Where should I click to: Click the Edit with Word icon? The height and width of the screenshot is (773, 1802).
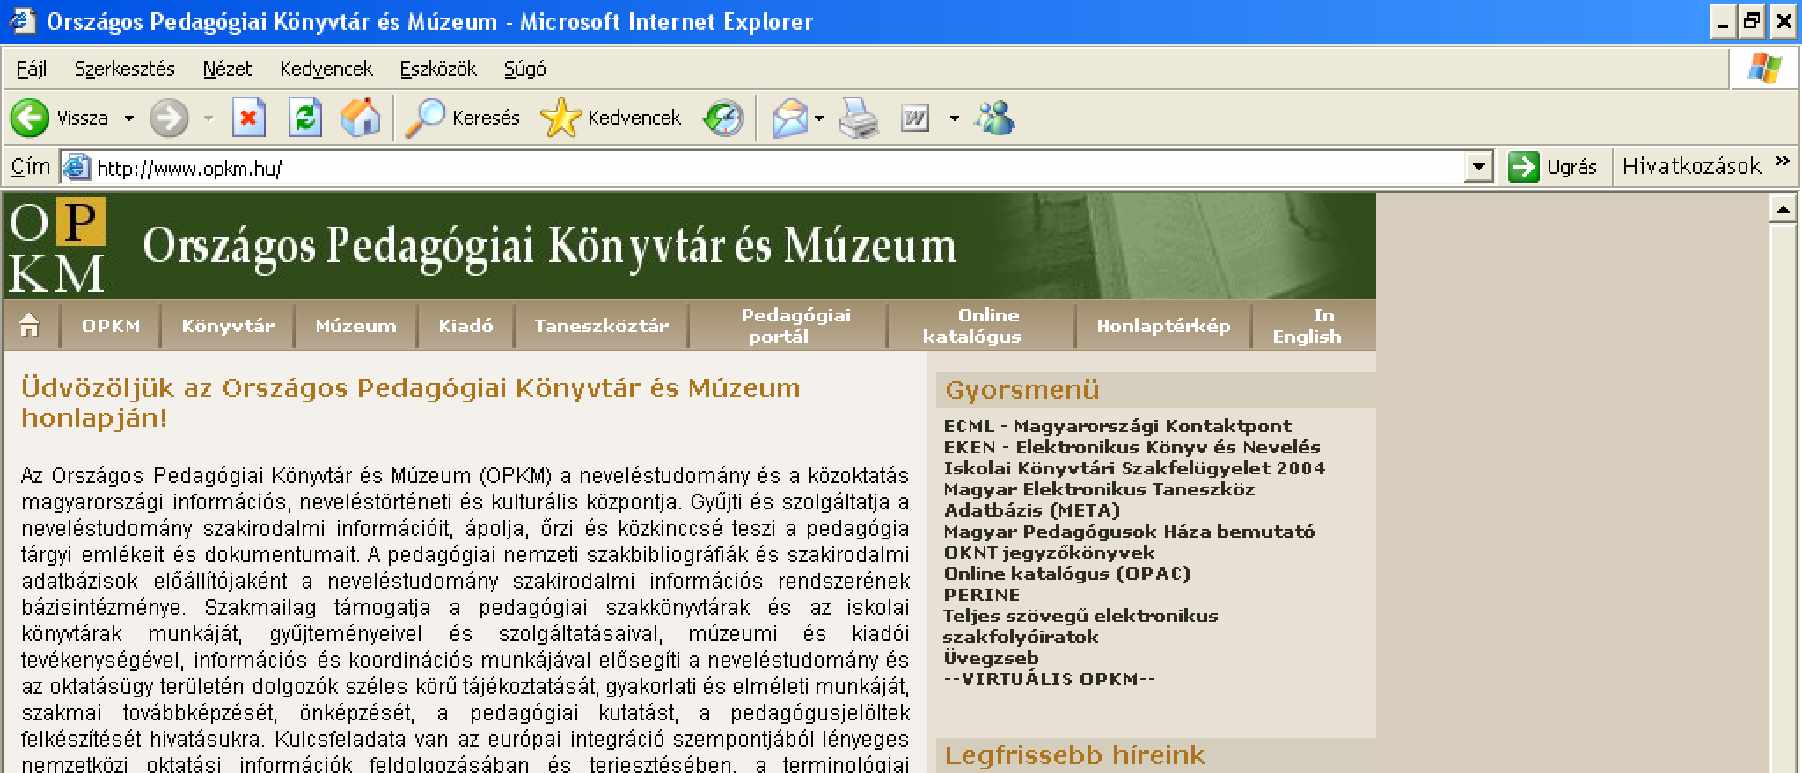[x=915, y=118]
